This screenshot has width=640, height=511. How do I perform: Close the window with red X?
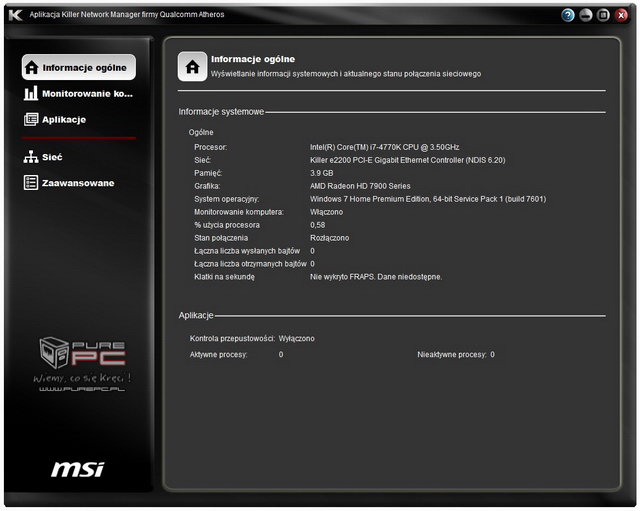[621, 16]
